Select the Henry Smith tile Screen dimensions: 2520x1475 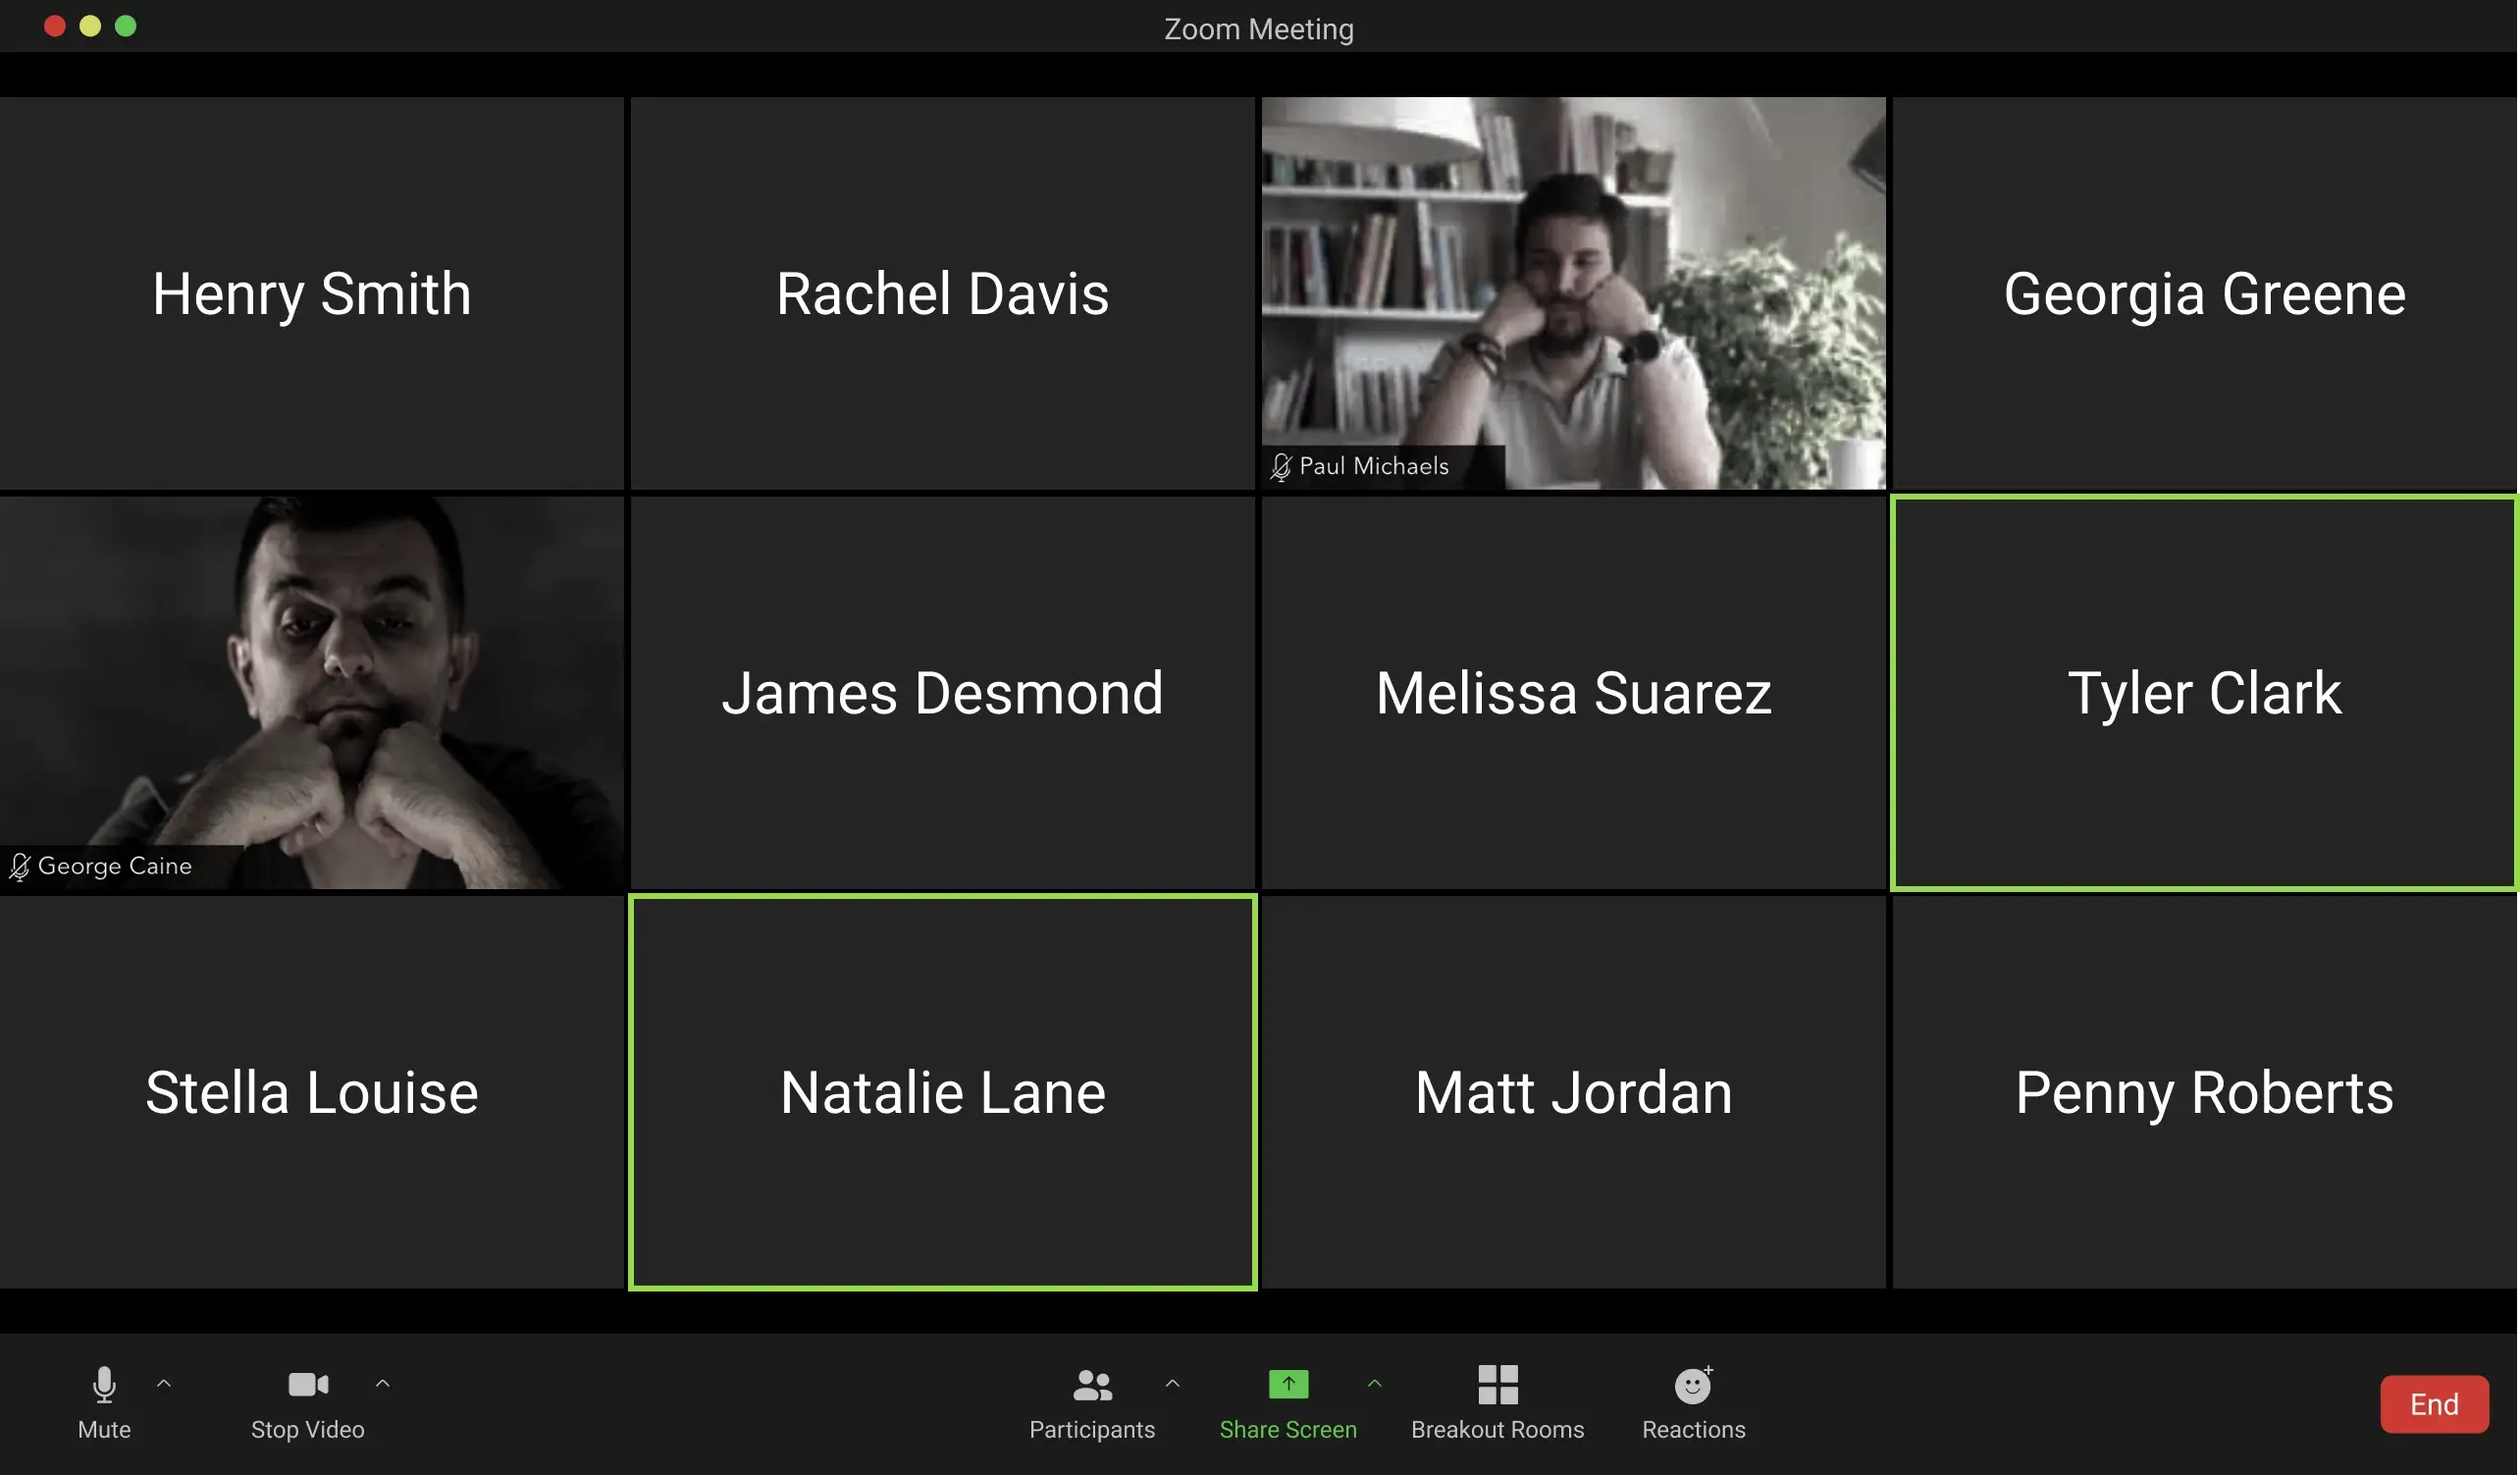point(312,293)
